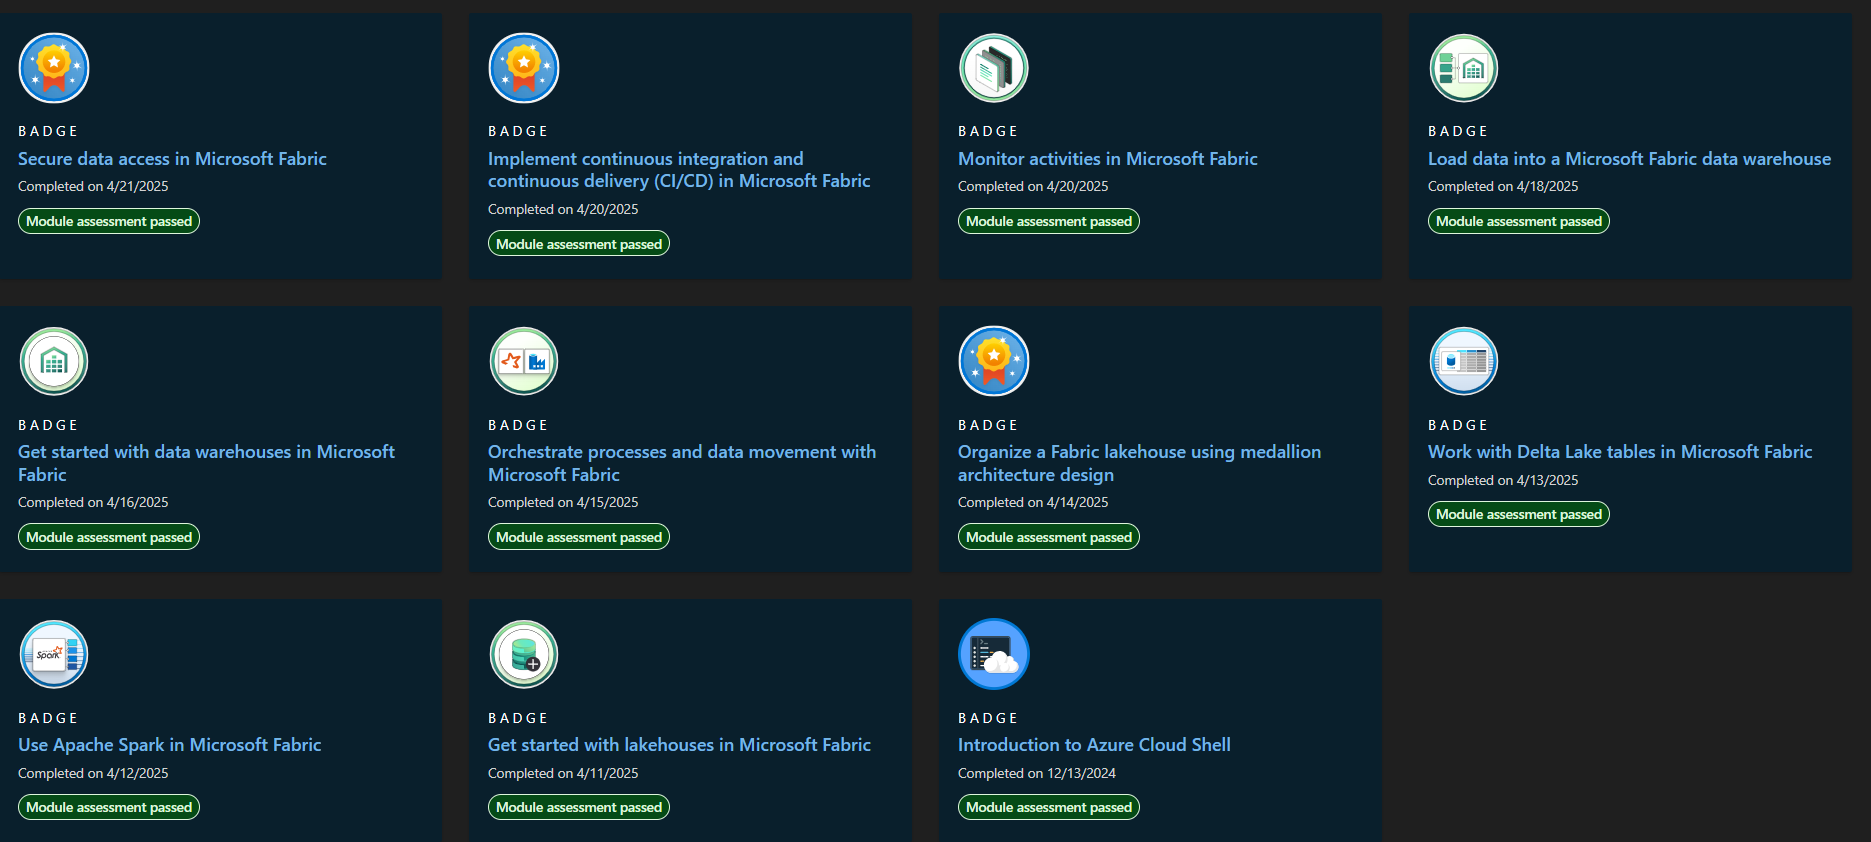Click the Delta Lake tables badge icon
1871x842 pixels.
point(1464,361)
